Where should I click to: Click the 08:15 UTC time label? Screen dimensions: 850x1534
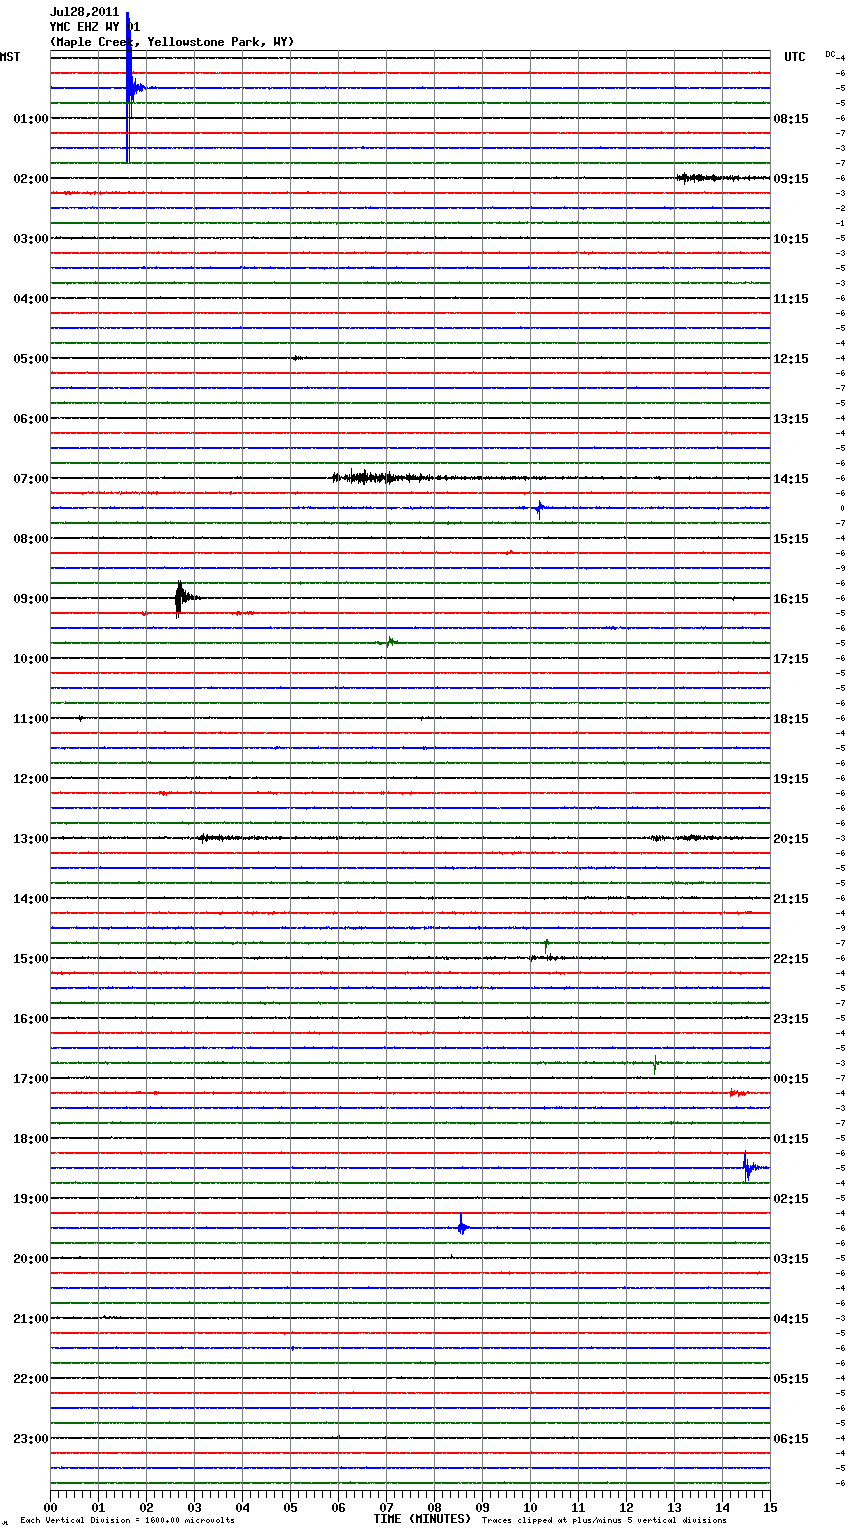click(x=791, y=118)
